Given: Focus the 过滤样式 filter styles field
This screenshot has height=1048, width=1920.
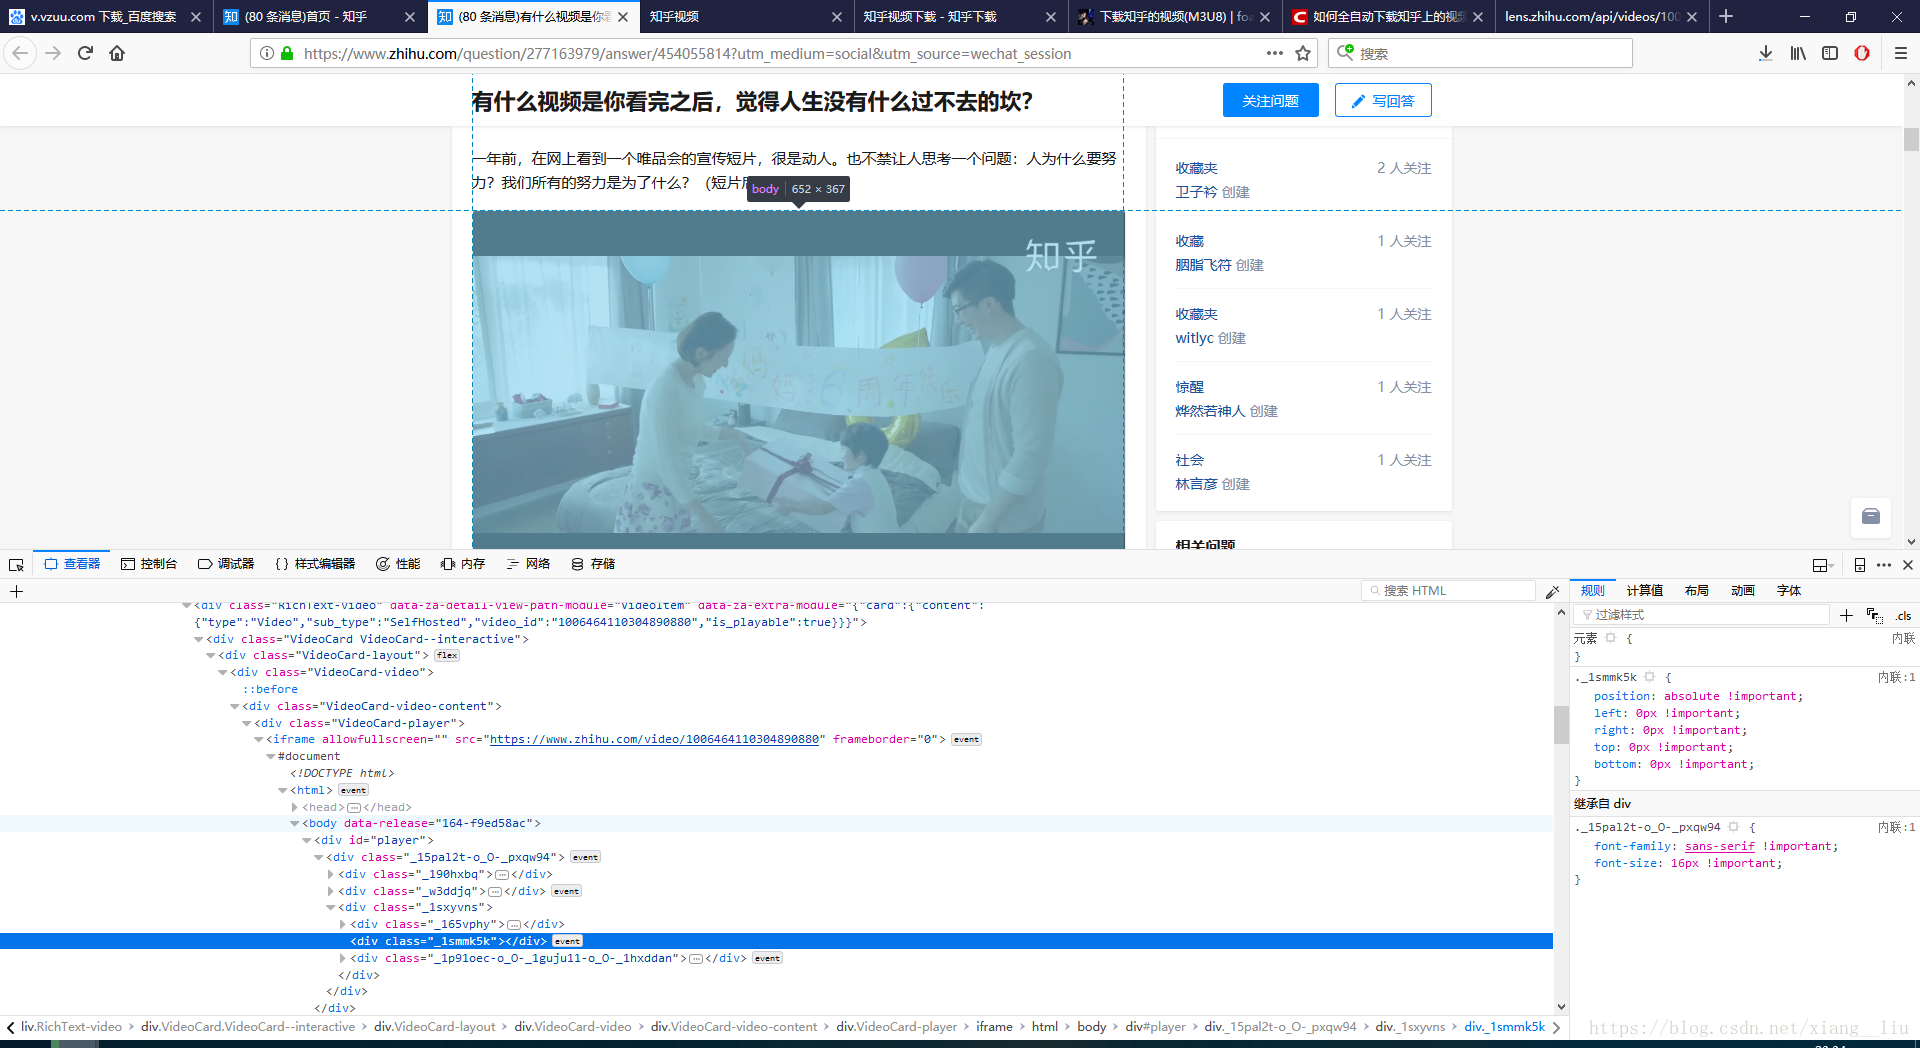Looking at the screenshot, I should point(1702,615).
